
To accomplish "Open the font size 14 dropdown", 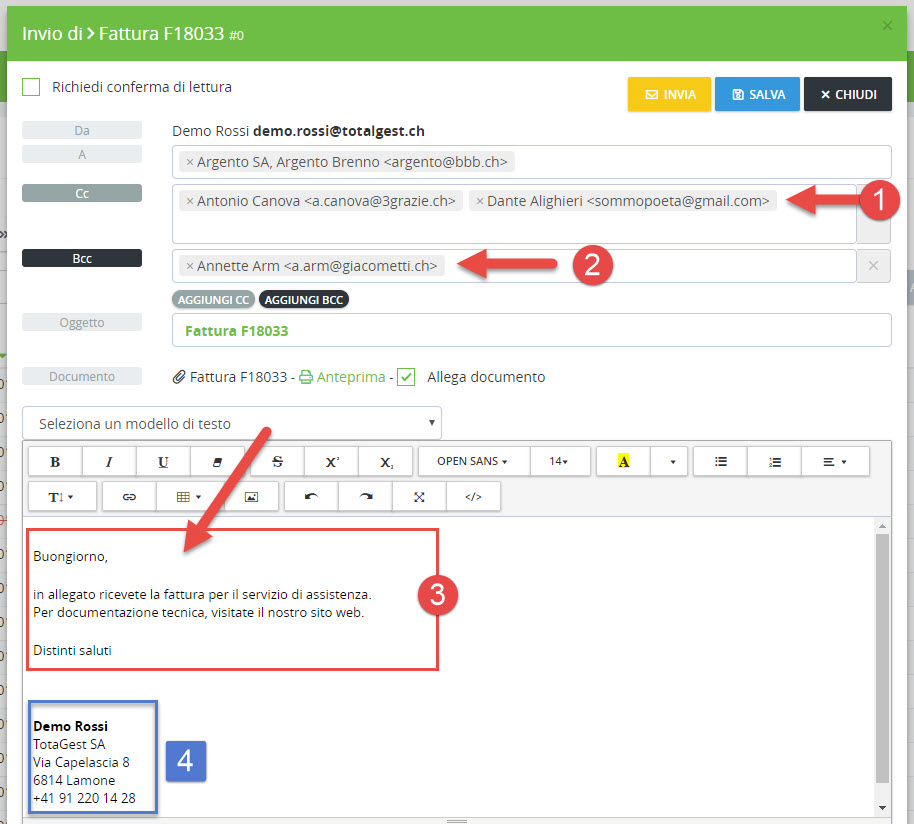I will (x=557, y=462).
